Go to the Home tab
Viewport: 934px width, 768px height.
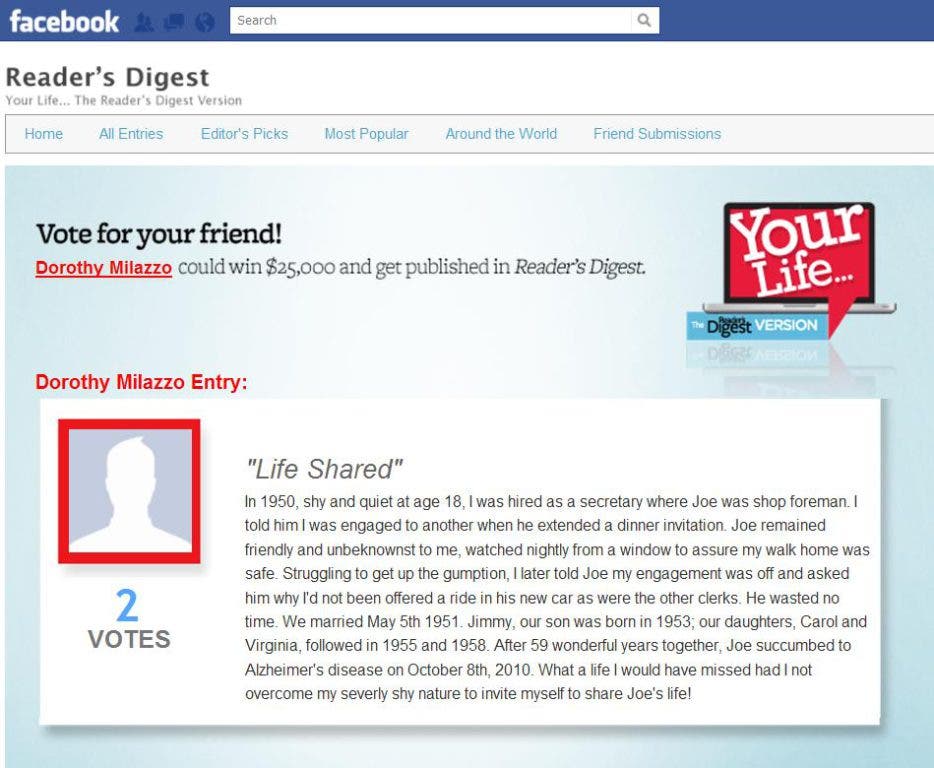tap(43, 134)
